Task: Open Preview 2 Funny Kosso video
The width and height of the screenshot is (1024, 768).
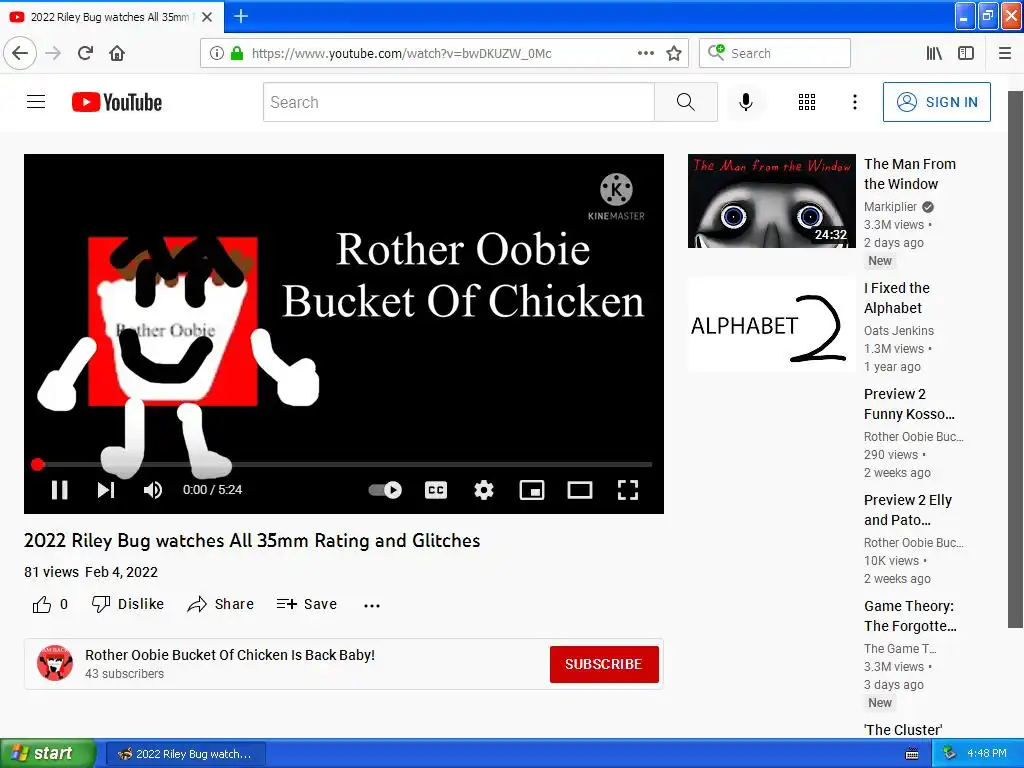Action: [x=909, y=404]
